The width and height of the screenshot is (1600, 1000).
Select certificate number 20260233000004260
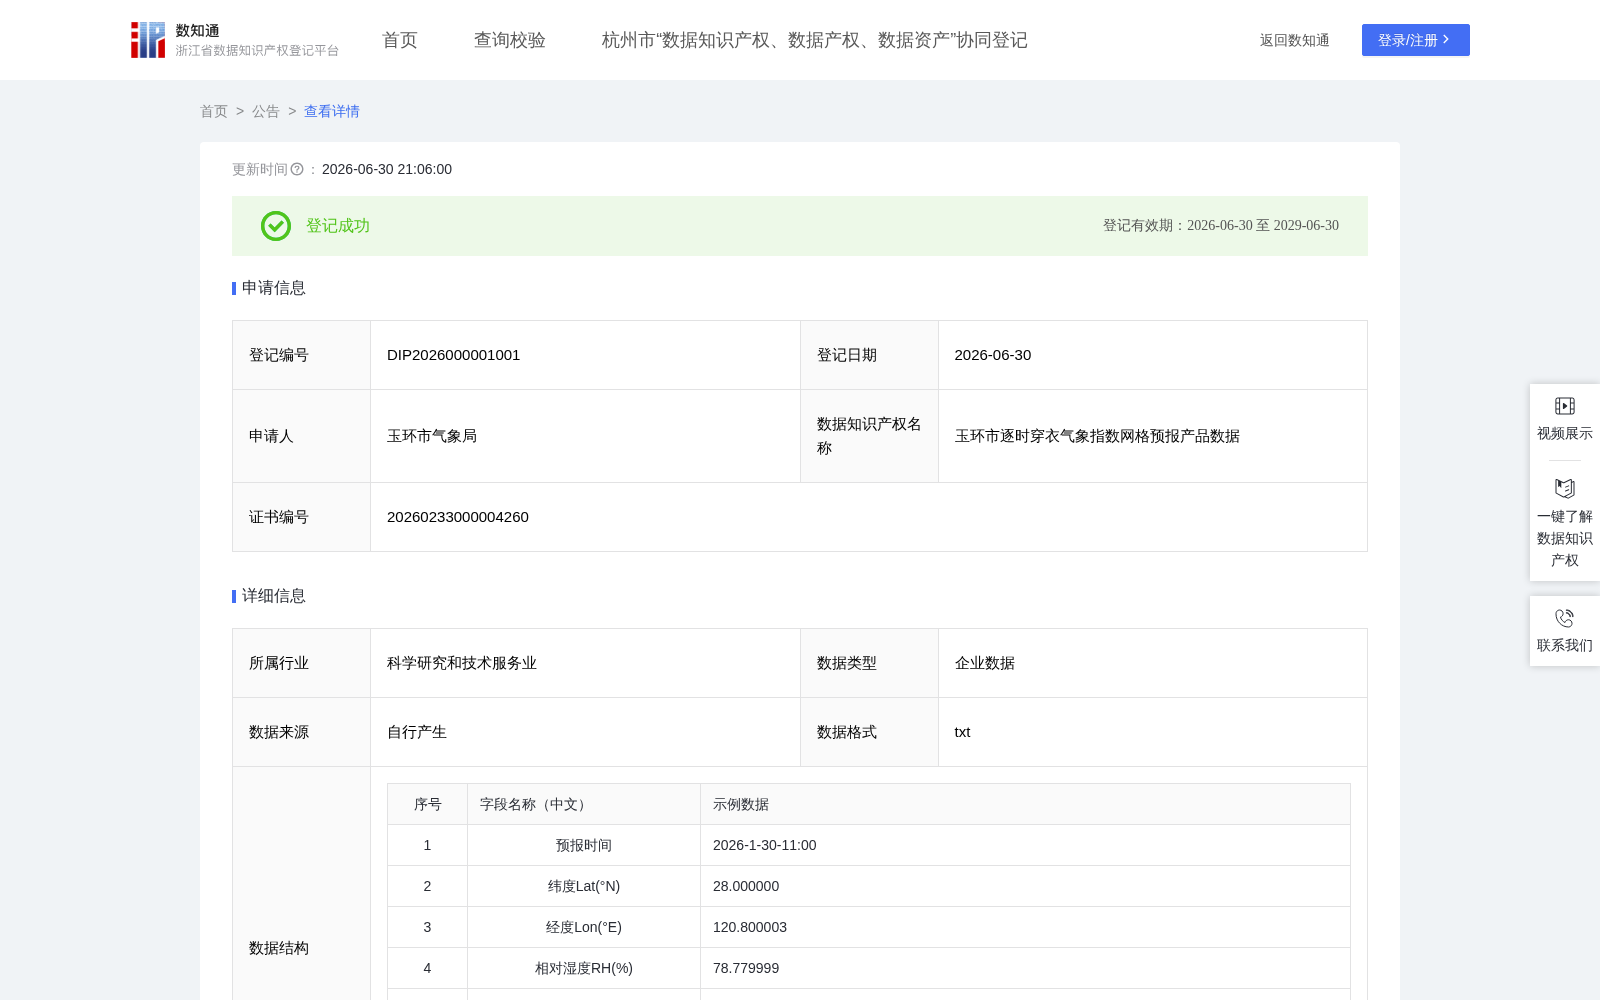pyautogui.click(x=458, y=517)
